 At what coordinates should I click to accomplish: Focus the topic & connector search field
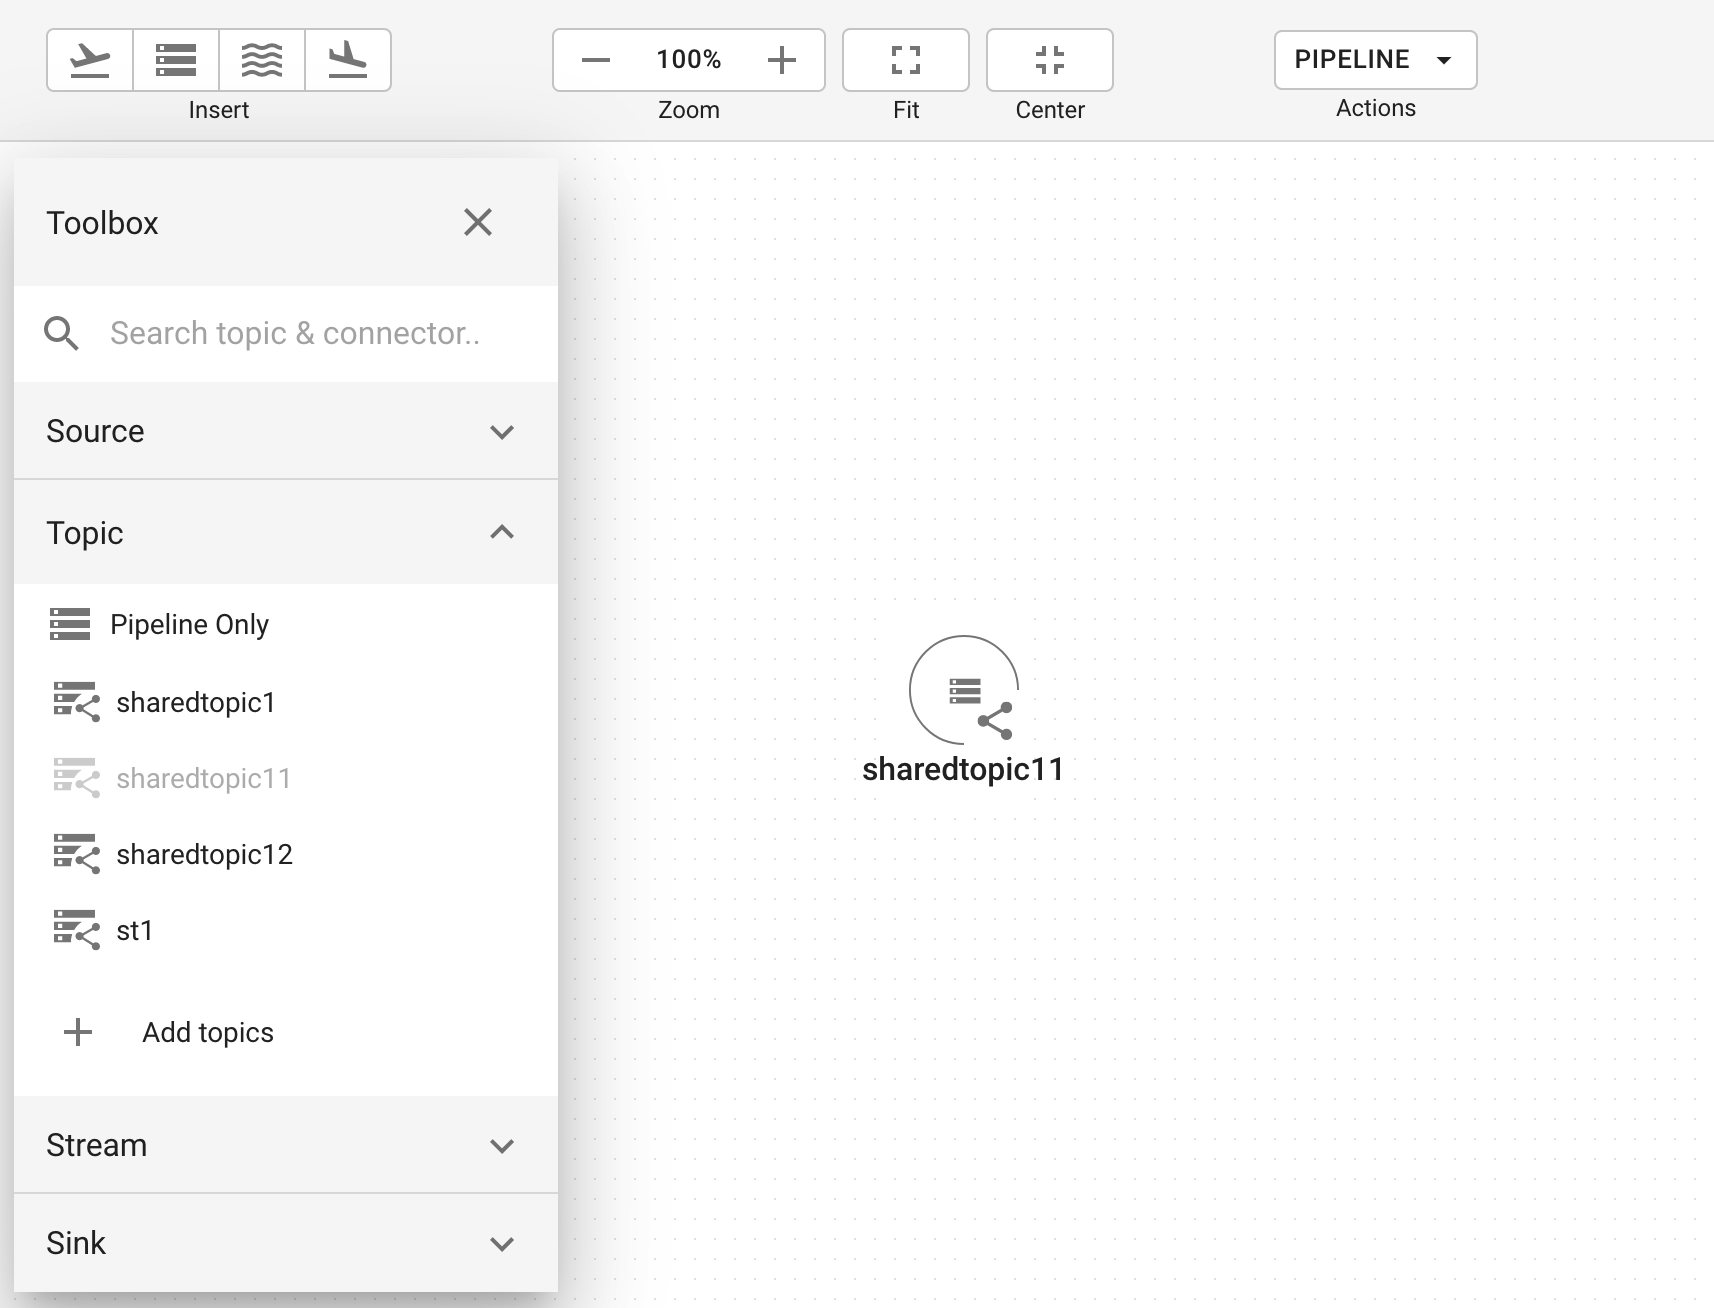(x=295, y=333)
